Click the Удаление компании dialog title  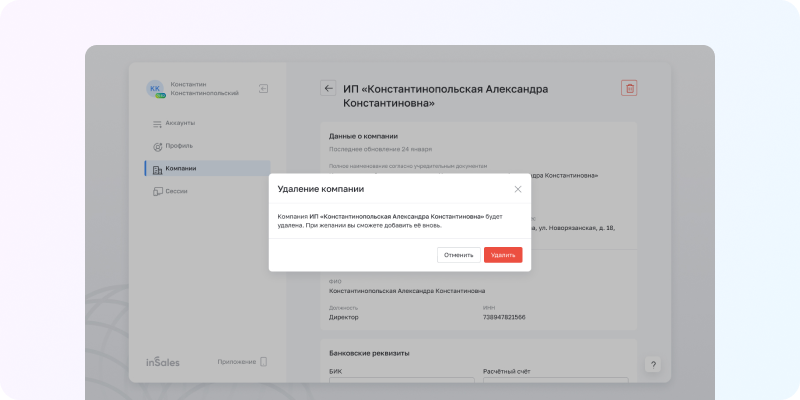(x=321, y=189)
